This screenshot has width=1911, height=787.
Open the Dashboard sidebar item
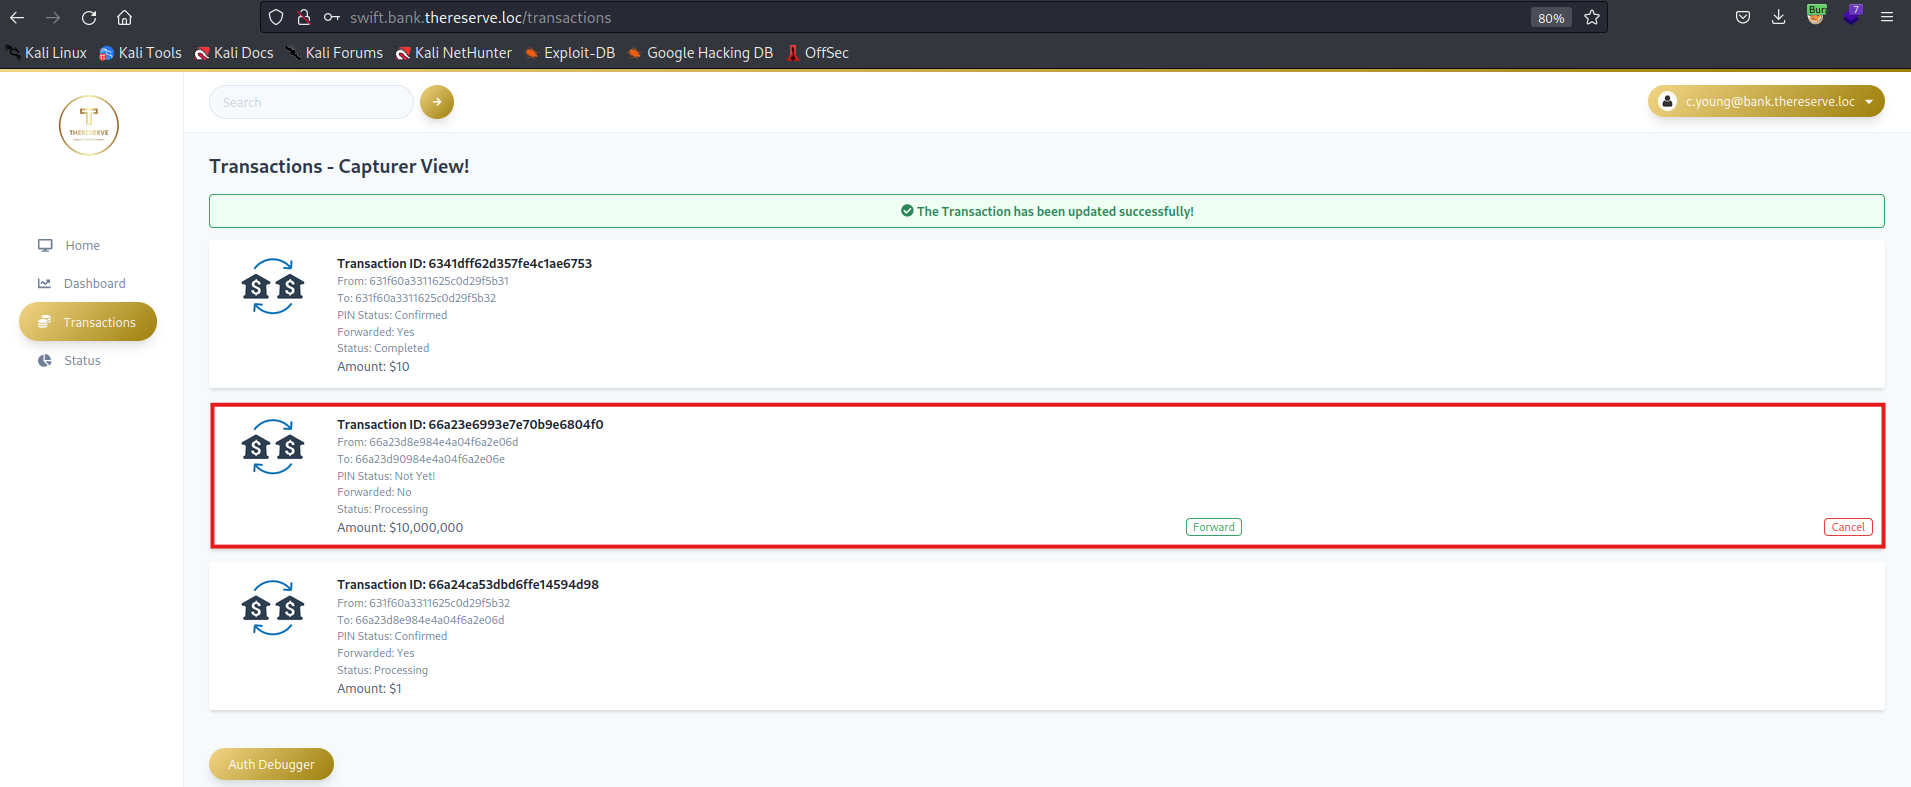94,284
